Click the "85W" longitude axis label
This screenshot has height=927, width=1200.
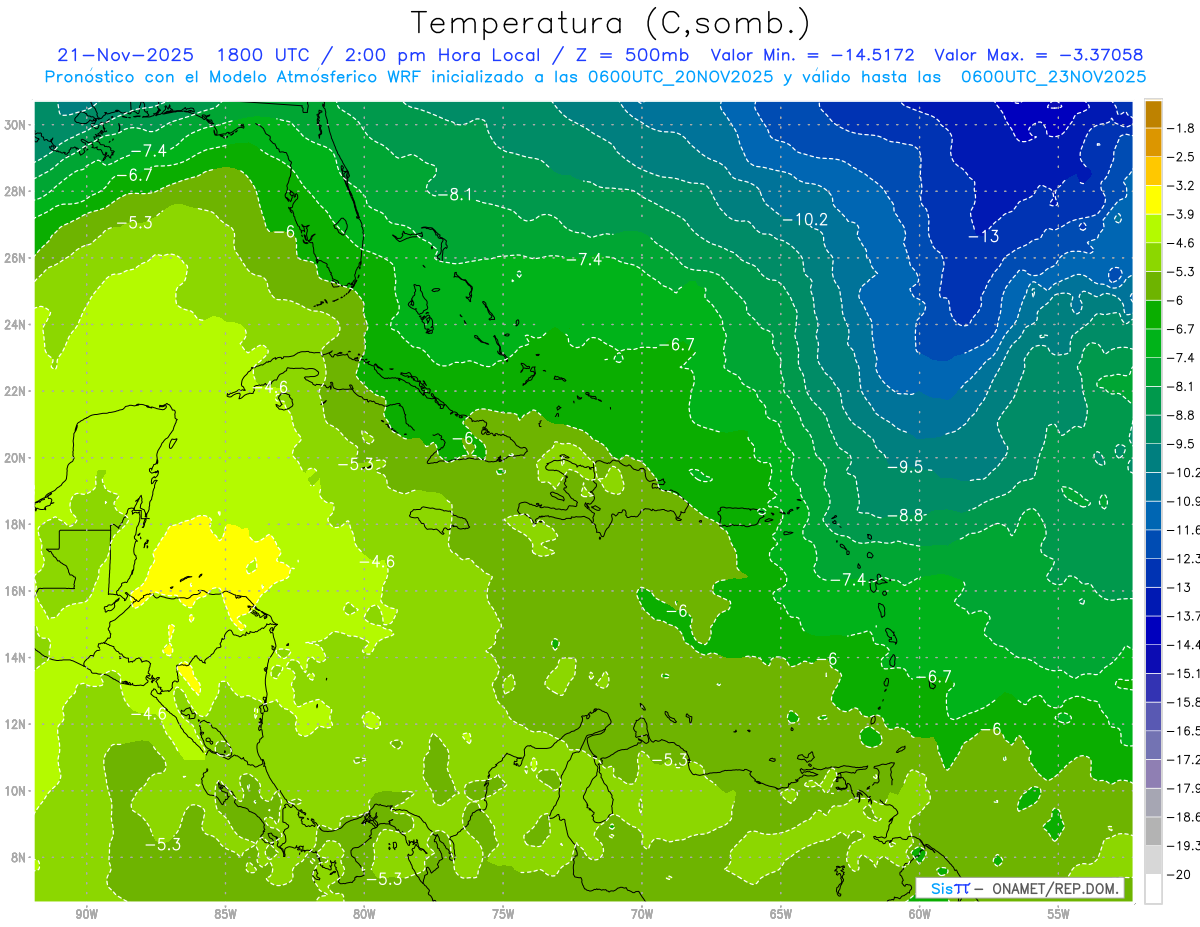(225, 914)
